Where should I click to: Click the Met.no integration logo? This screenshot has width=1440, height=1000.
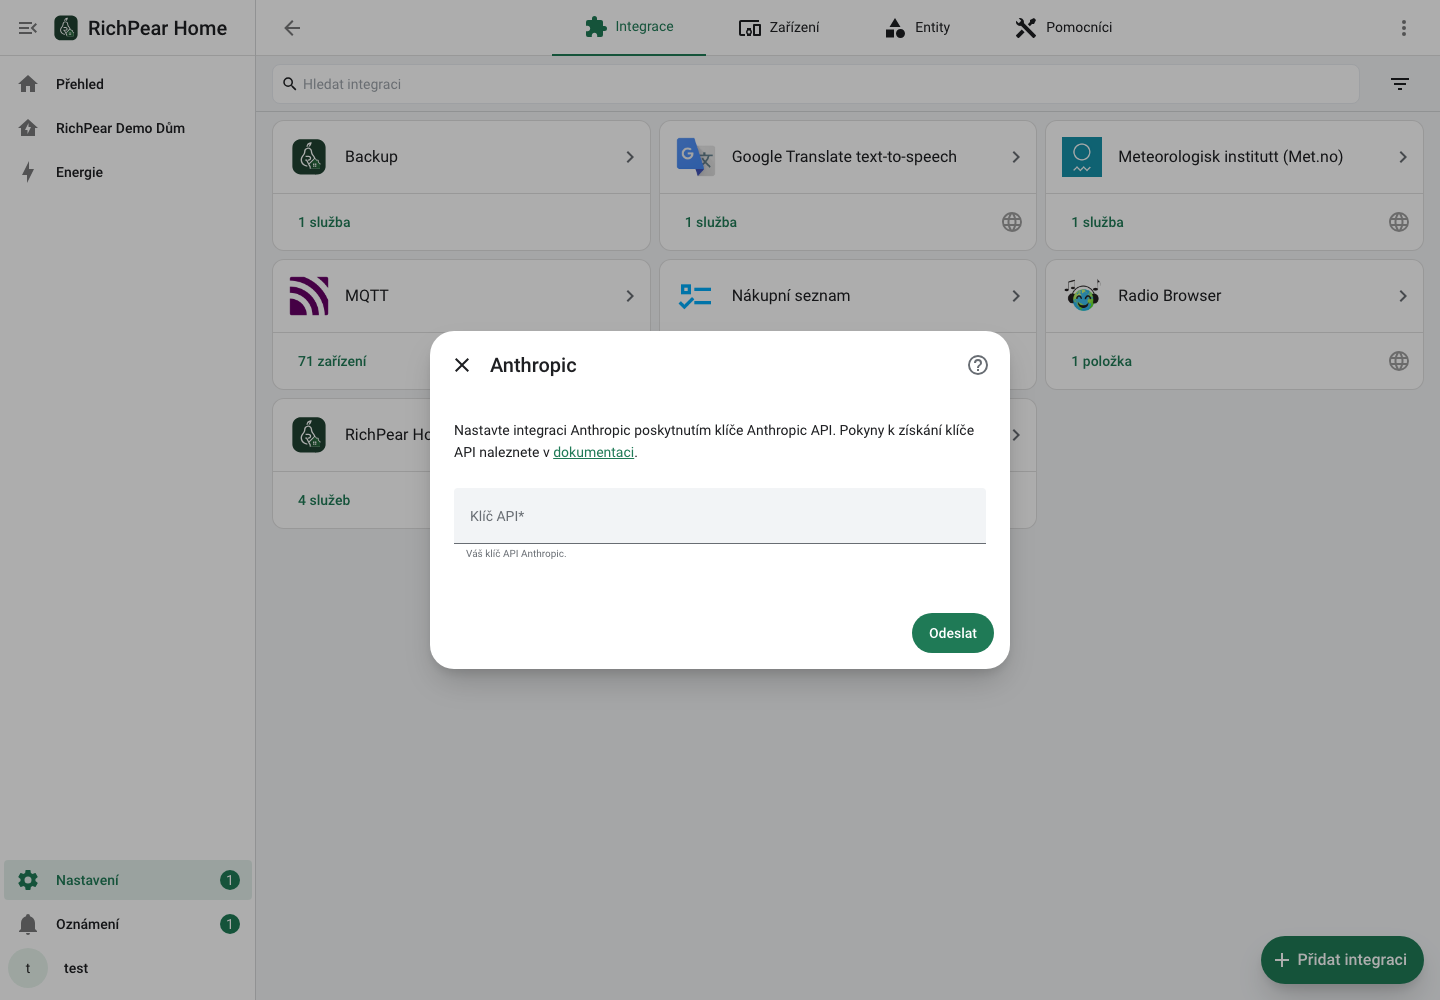click(x=1082, y=157)
